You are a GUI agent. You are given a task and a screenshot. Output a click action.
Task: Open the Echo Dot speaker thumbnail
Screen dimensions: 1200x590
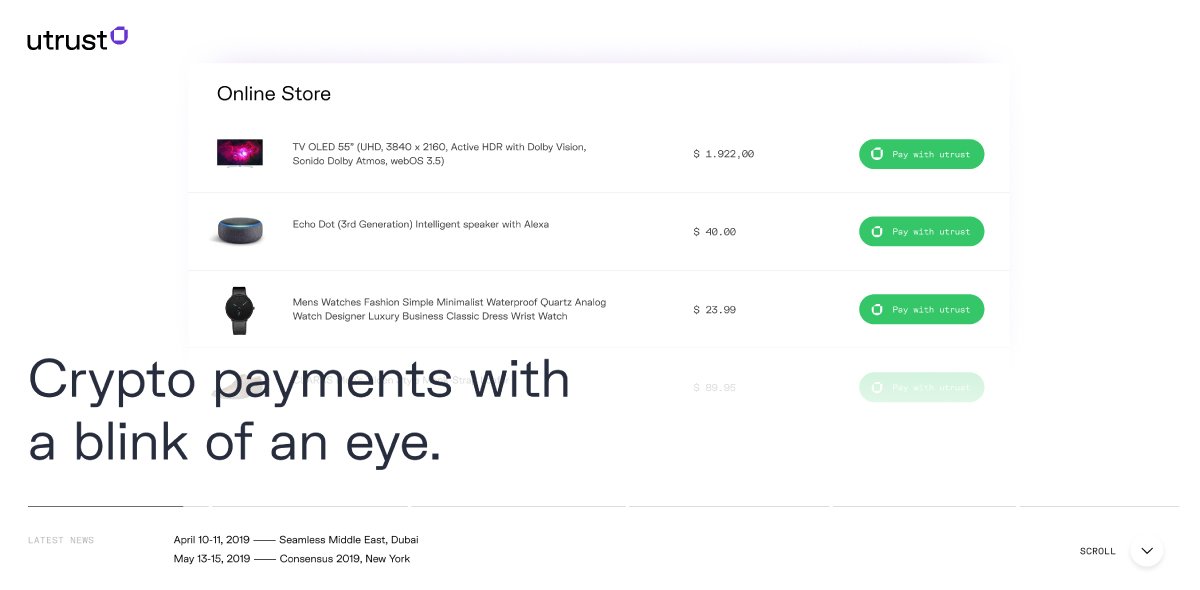(x=240, y=230)
